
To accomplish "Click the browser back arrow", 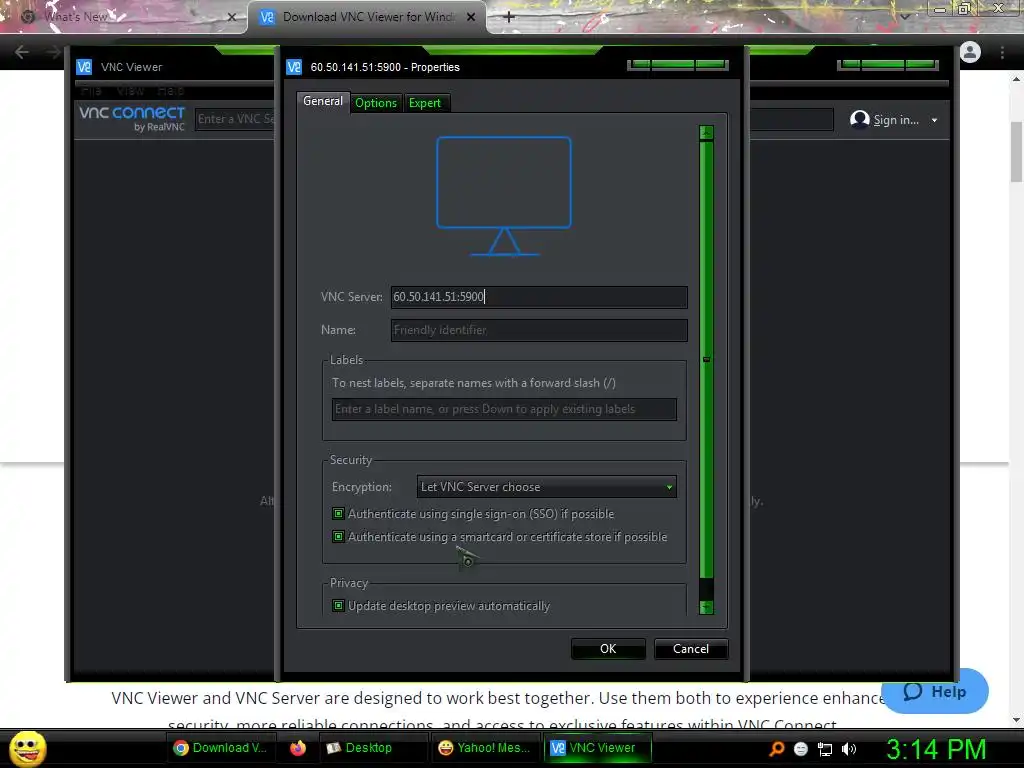I will tap(22, 52).
